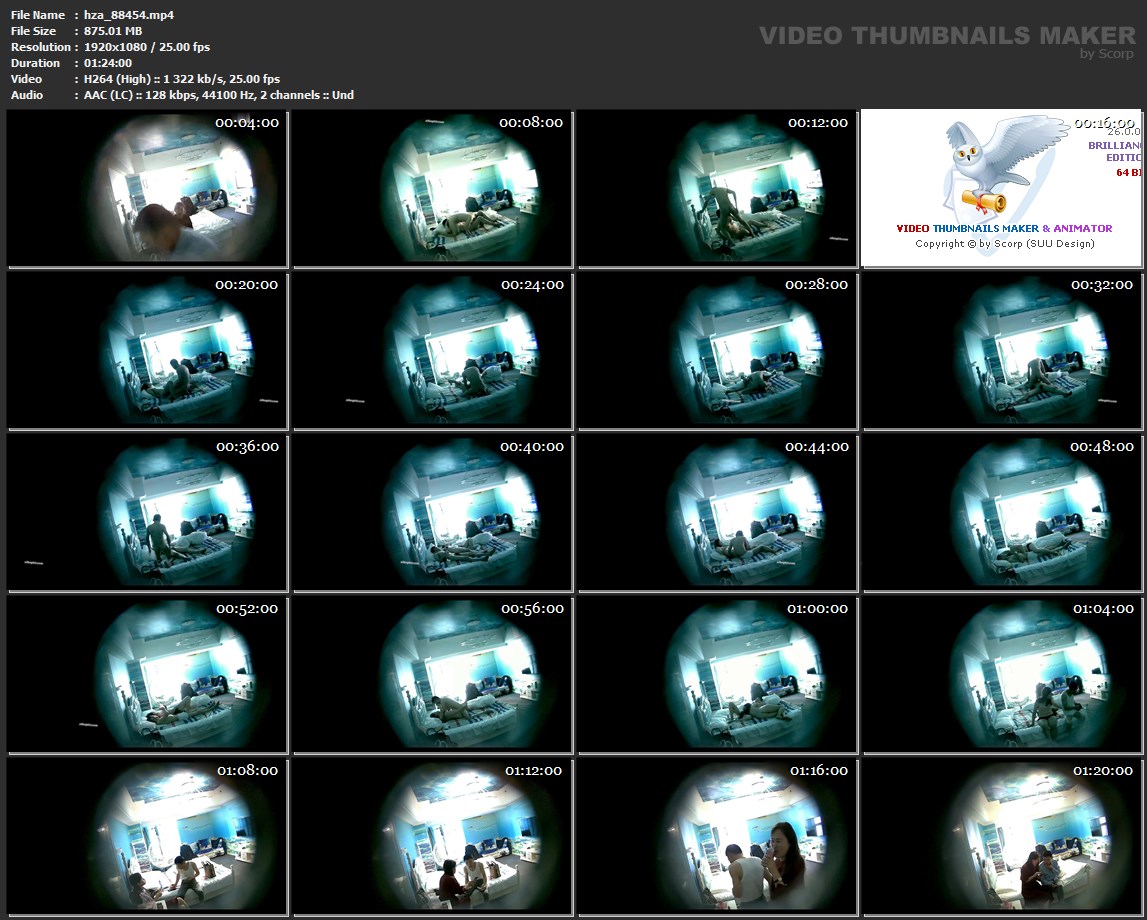This screenshot has width=1147, height=920.
Task: Click the 'Resolution' label
Action: pos(40,47)
